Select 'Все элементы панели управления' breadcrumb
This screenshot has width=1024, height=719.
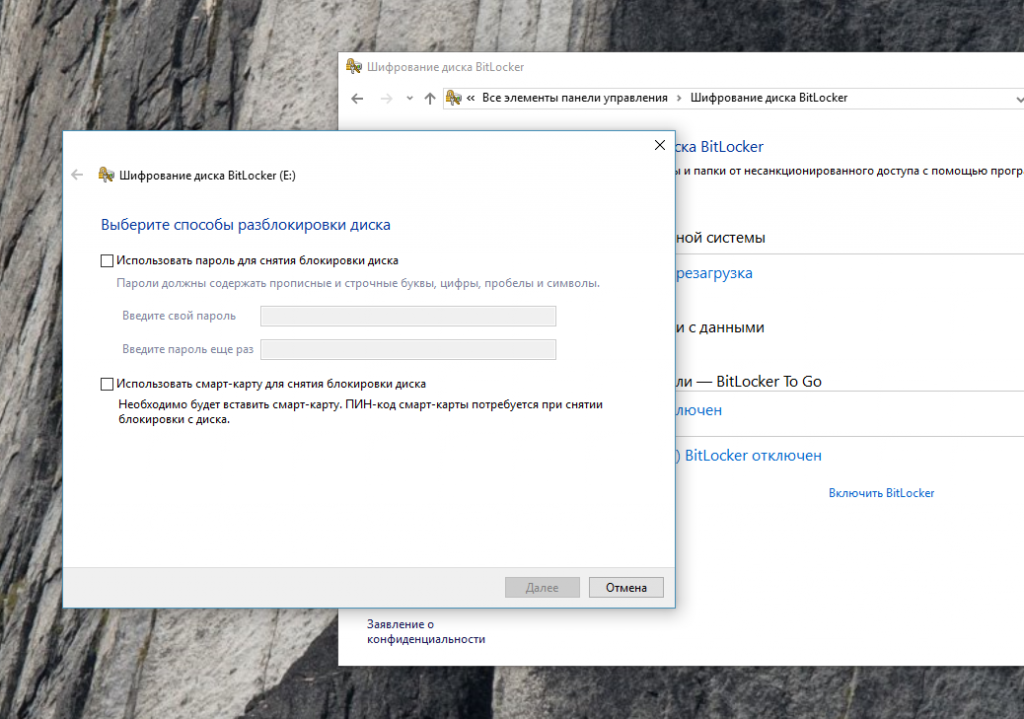575,98
